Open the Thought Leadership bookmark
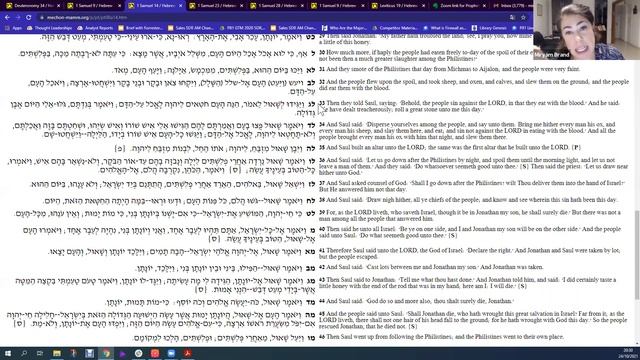This screenshot has height=360, width=640. tap(49, 28)
